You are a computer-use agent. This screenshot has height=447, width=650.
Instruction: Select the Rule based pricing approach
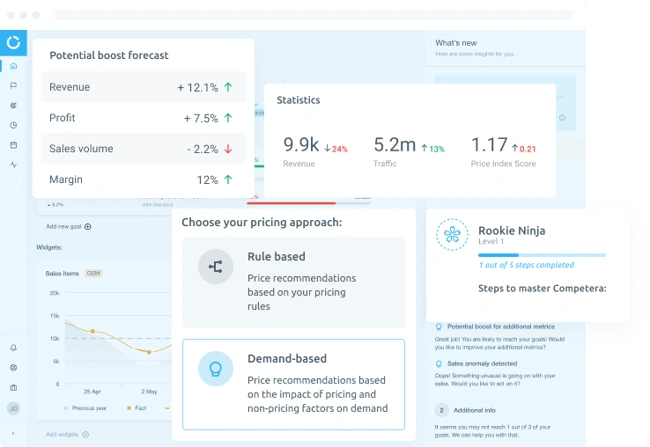pyautogui.click(x=293, y=272)
